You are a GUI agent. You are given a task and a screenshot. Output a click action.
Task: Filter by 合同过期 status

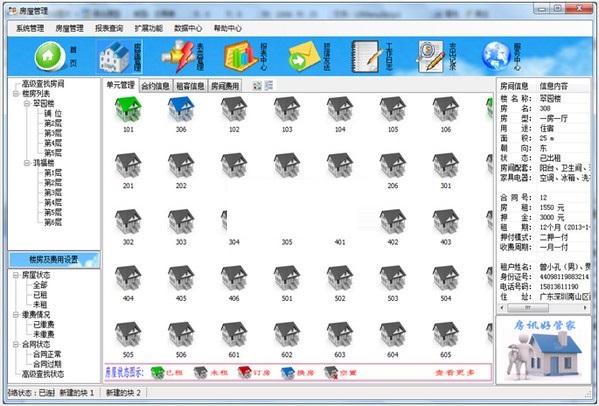(47, 364)
